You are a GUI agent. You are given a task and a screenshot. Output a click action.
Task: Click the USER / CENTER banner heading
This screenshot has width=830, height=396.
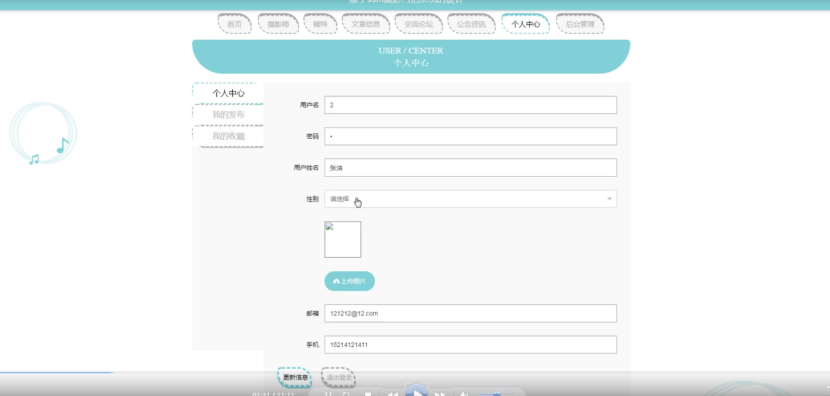tap(411, 51)
